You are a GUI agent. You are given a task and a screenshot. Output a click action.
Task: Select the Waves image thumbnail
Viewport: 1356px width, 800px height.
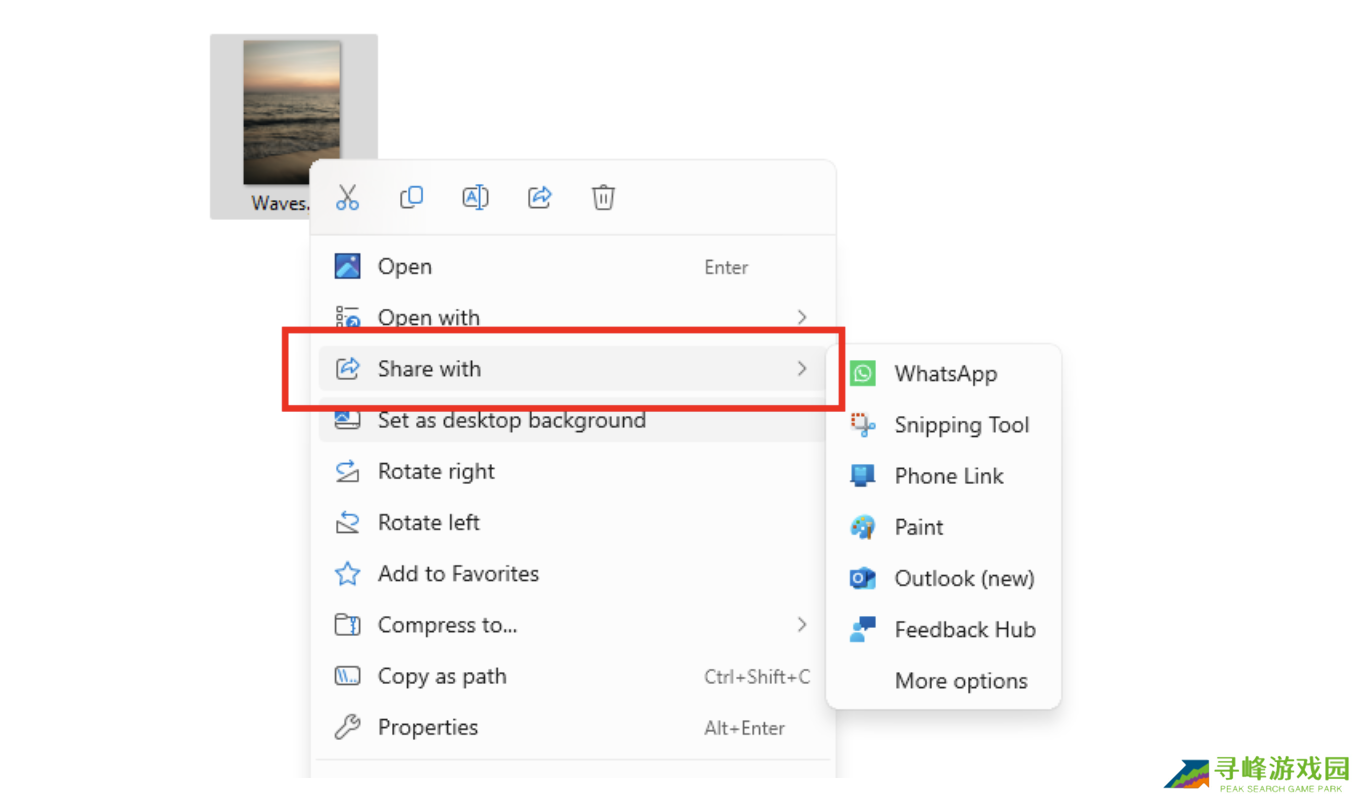[x=291, y=112]
